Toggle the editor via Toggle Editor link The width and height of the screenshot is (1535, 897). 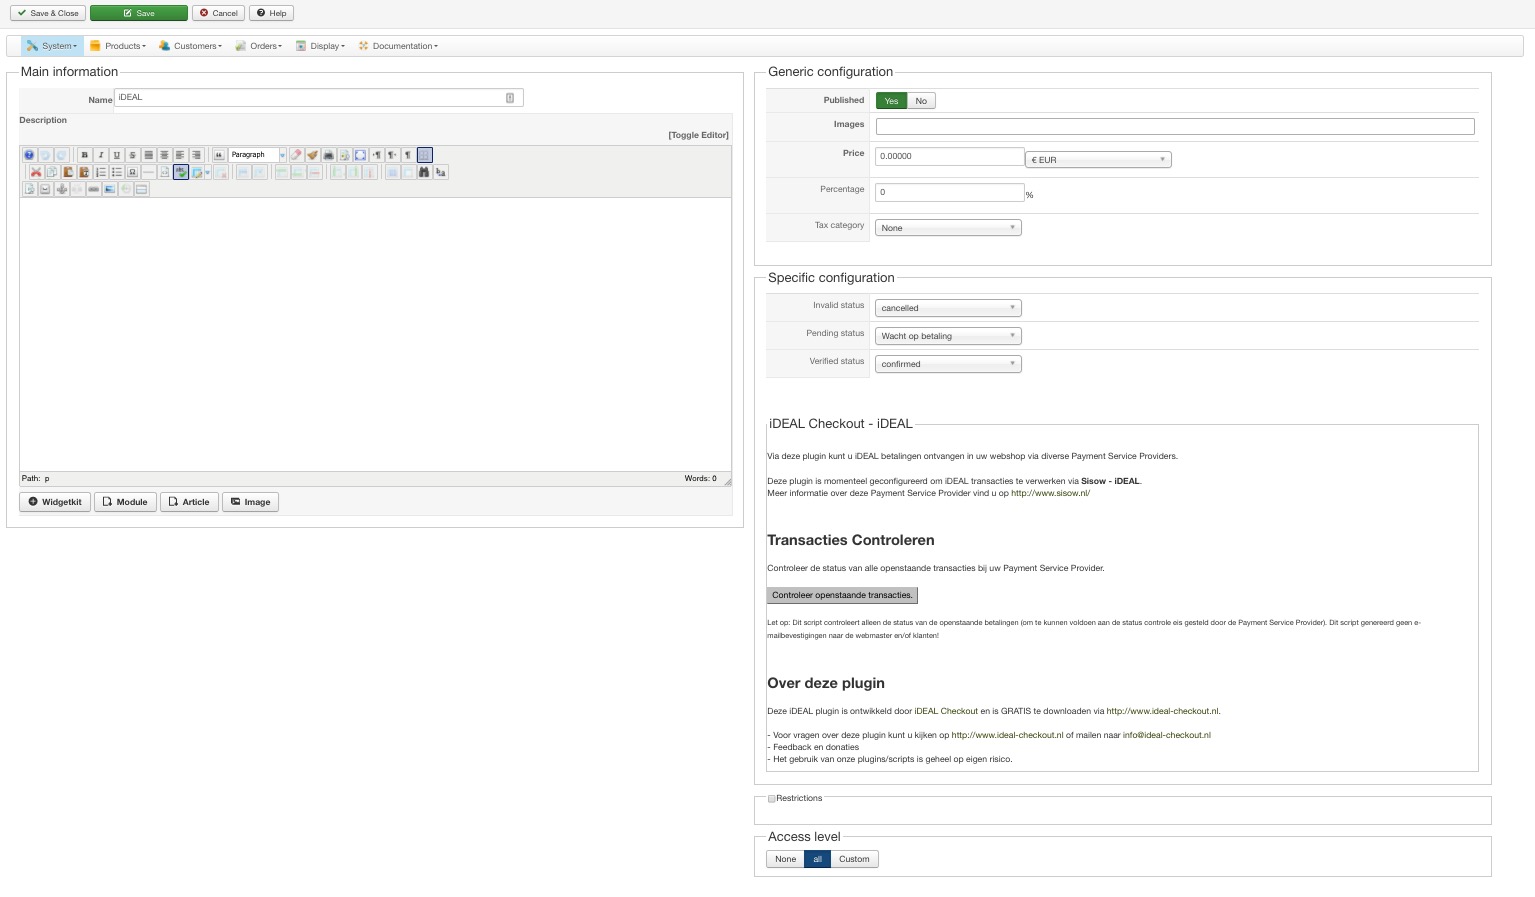(x=698, y=135)
